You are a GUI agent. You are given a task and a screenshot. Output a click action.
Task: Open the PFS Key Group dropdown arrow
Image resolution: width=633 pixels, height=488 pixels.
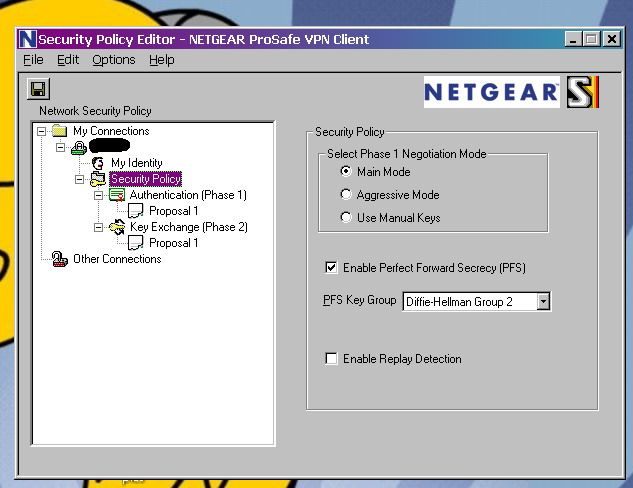543,302
